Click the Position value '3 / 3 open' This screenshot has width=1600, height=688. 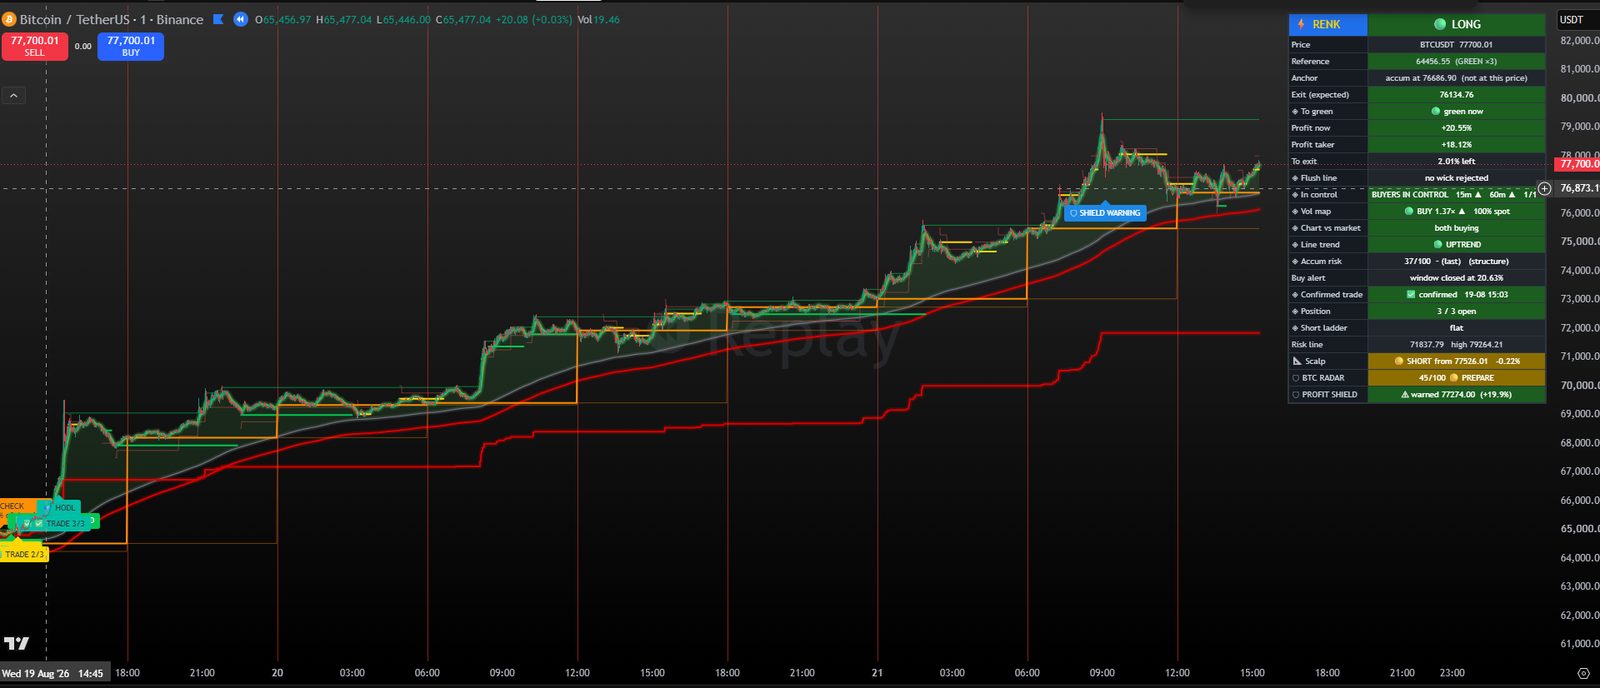1456,311
